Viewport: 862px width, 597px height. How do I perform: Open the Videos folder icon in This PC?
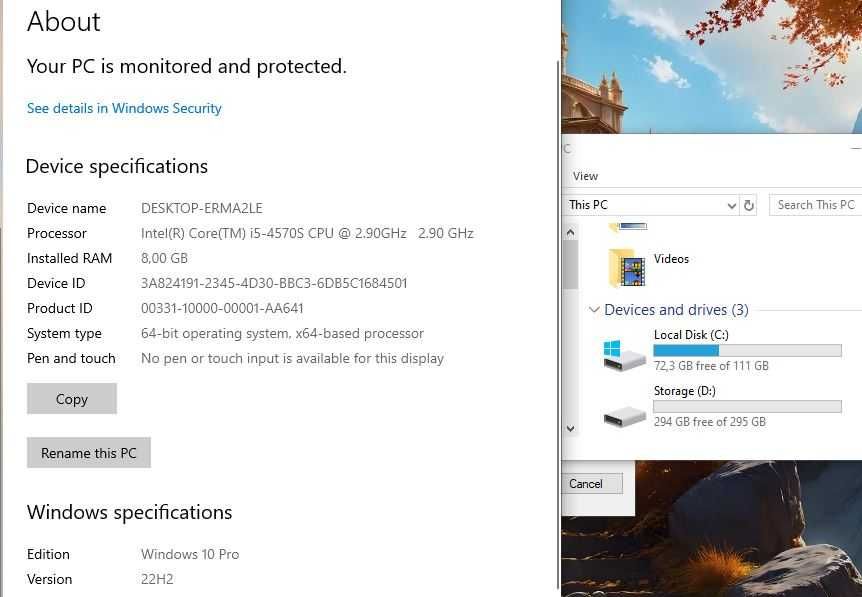(x=627, y=268)
